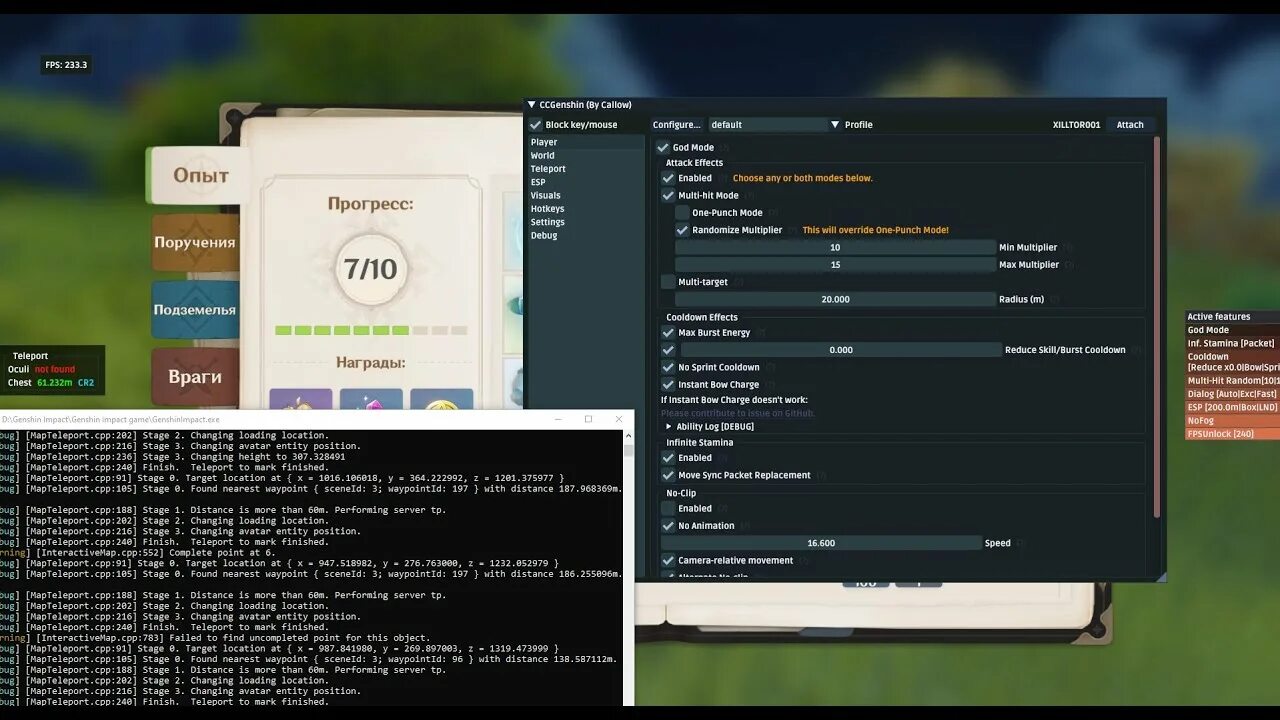Maximize the GenshinImpact.exe console window

click(589, 419)
